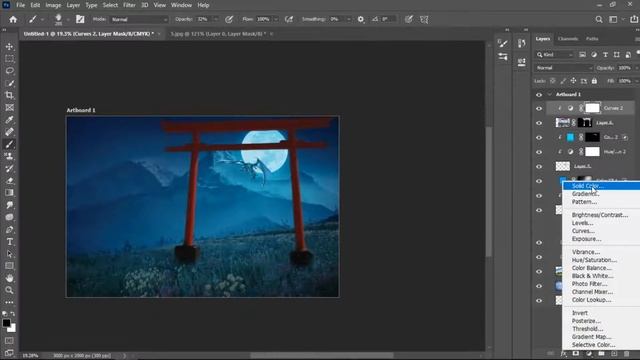The image size is (640, 360).
Task: Choose Hue/Saturation from adjustment menu
Action: [594, 260]
